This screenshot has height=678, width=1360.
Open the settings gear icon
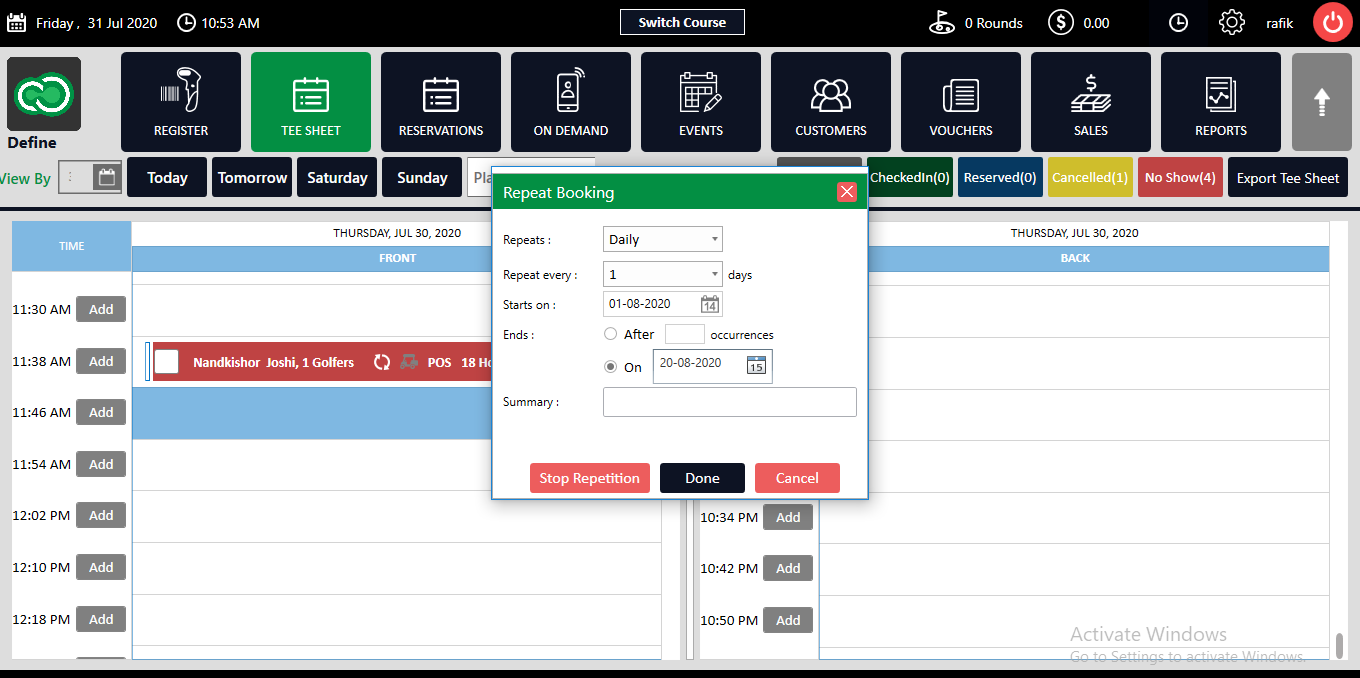pos(1231,23)
